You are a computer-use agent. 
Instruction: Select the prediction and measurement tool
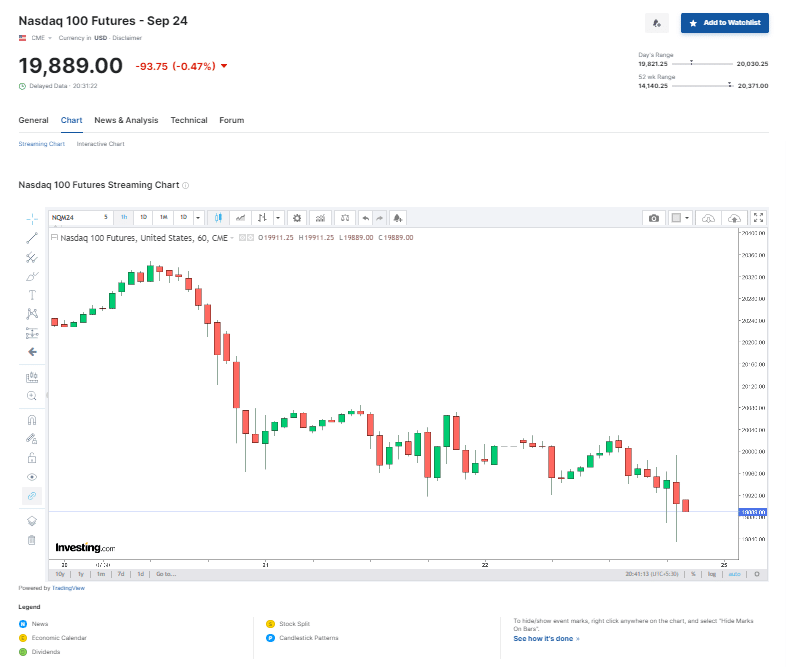[32, 333]
